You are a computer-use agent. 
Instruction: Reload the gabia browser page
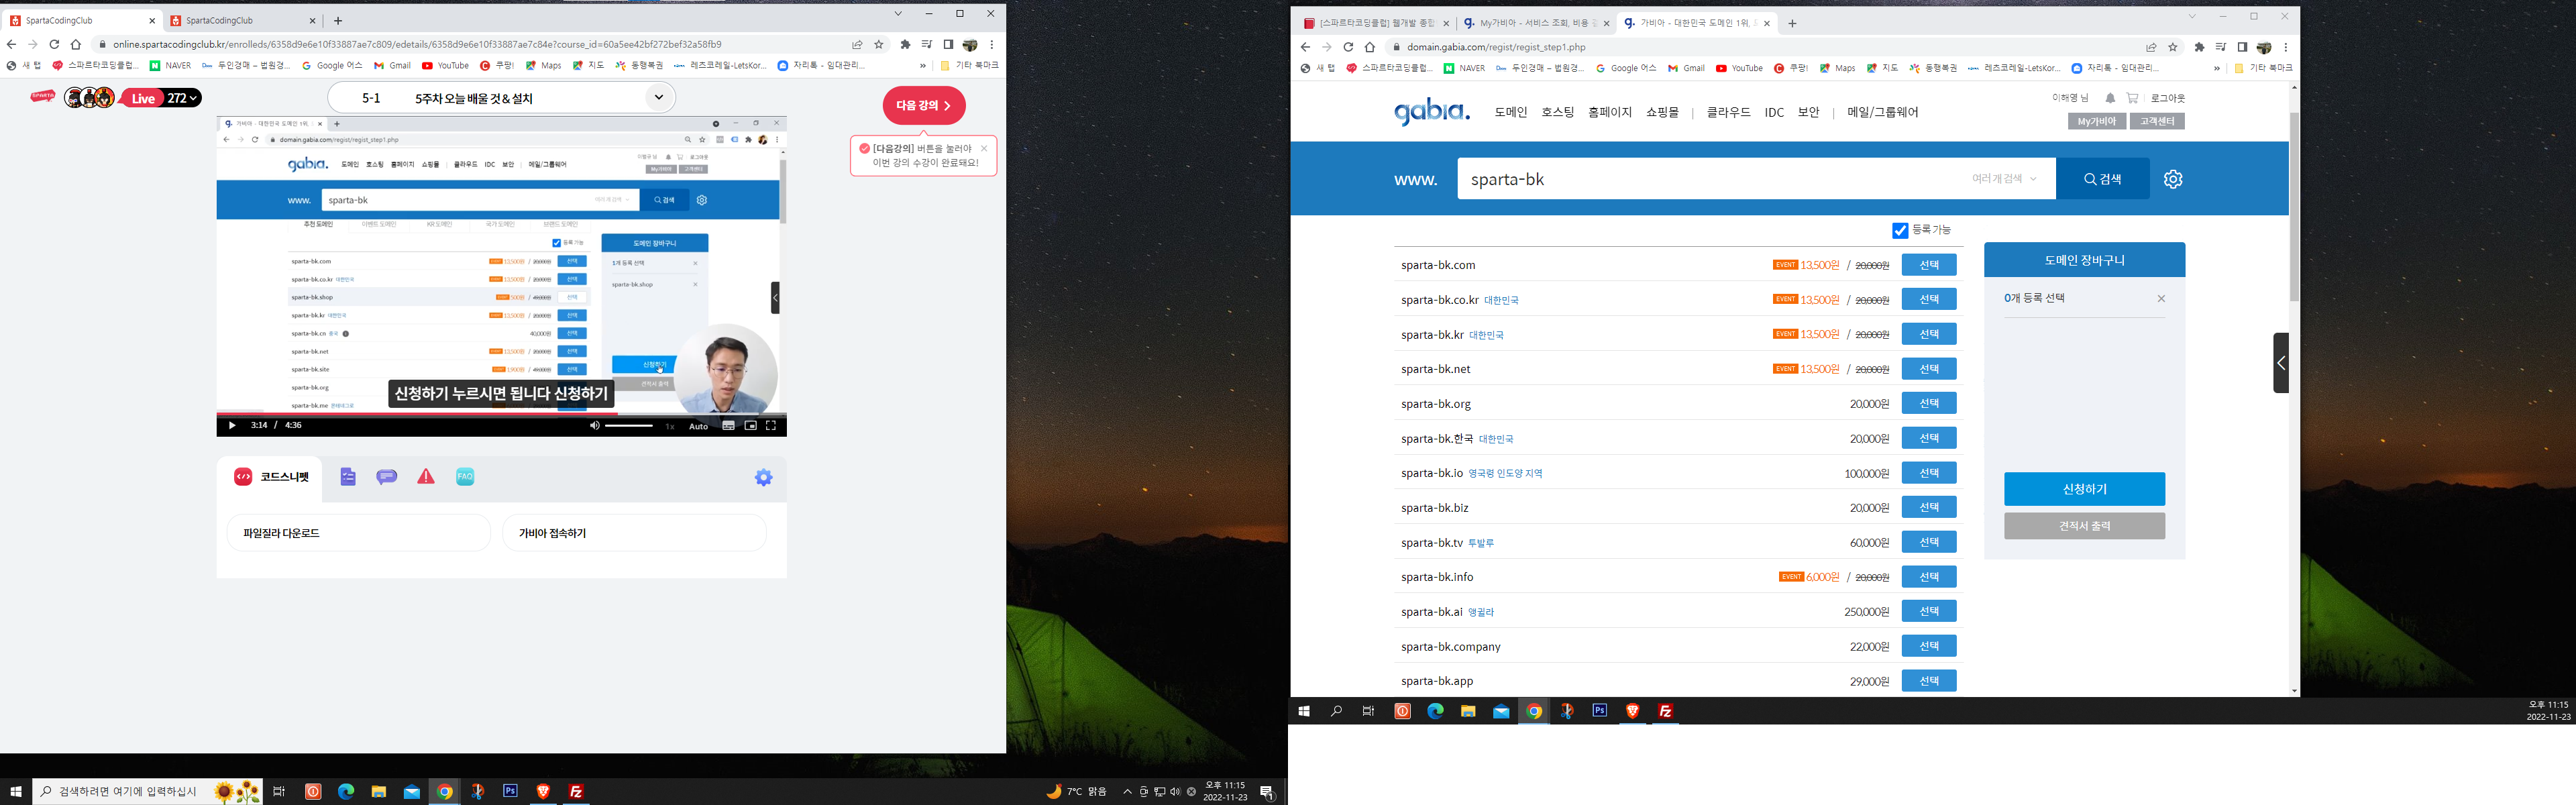click(1348, 47)
